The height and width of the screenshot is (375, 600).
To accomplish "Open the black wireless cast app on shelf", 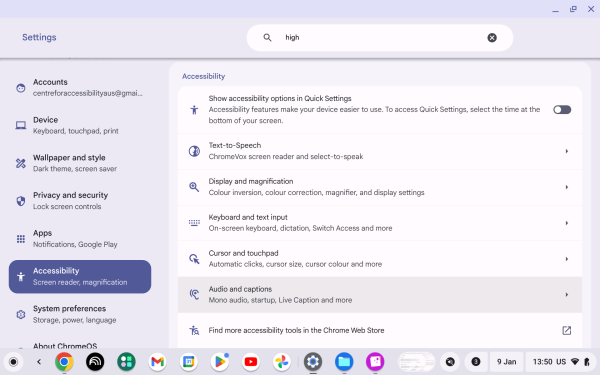I will pos(95,362).
